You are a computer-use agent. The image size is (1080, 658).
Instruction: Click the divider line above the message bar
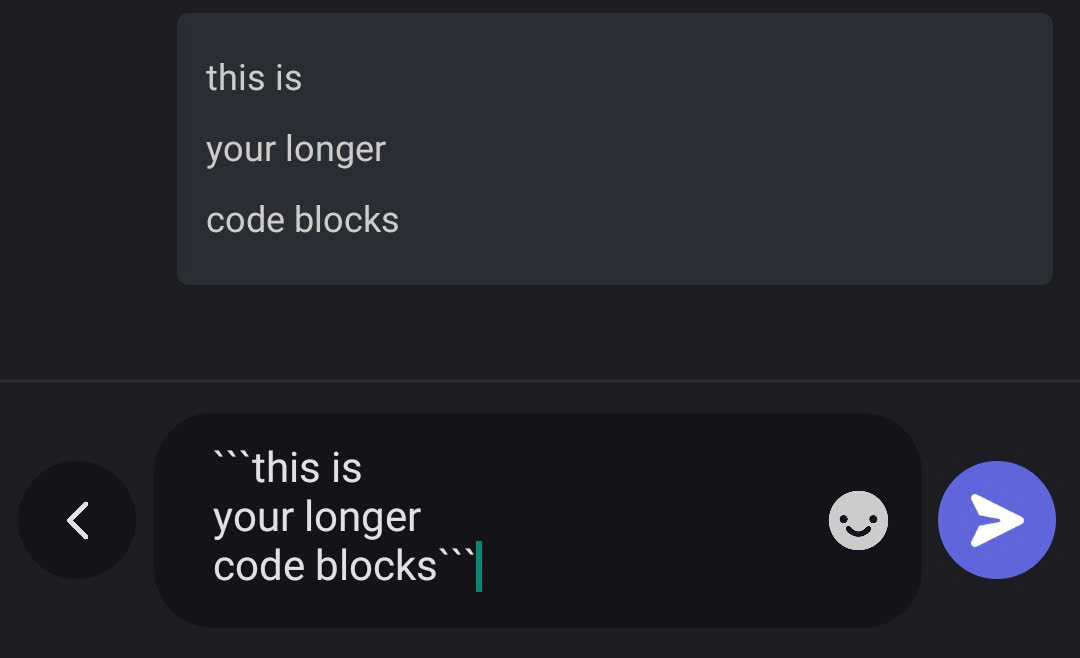pyautogui.click(x=540, y=381)
